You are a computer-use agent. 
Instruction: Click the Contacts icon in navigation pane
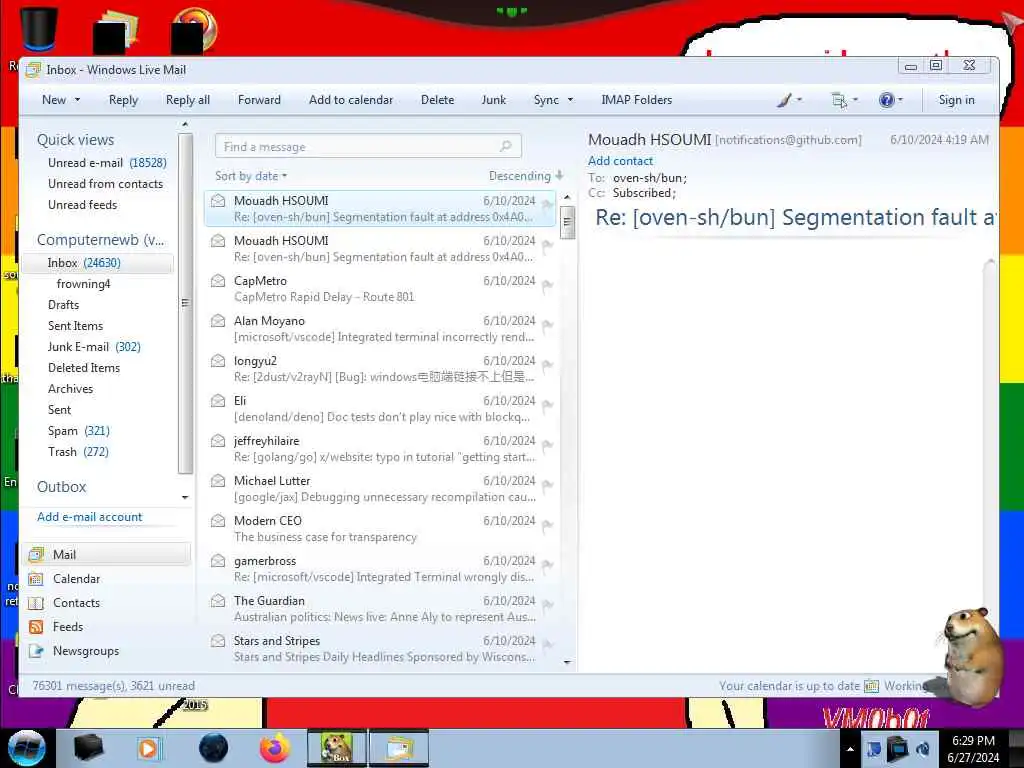click(x=36, y=603)
